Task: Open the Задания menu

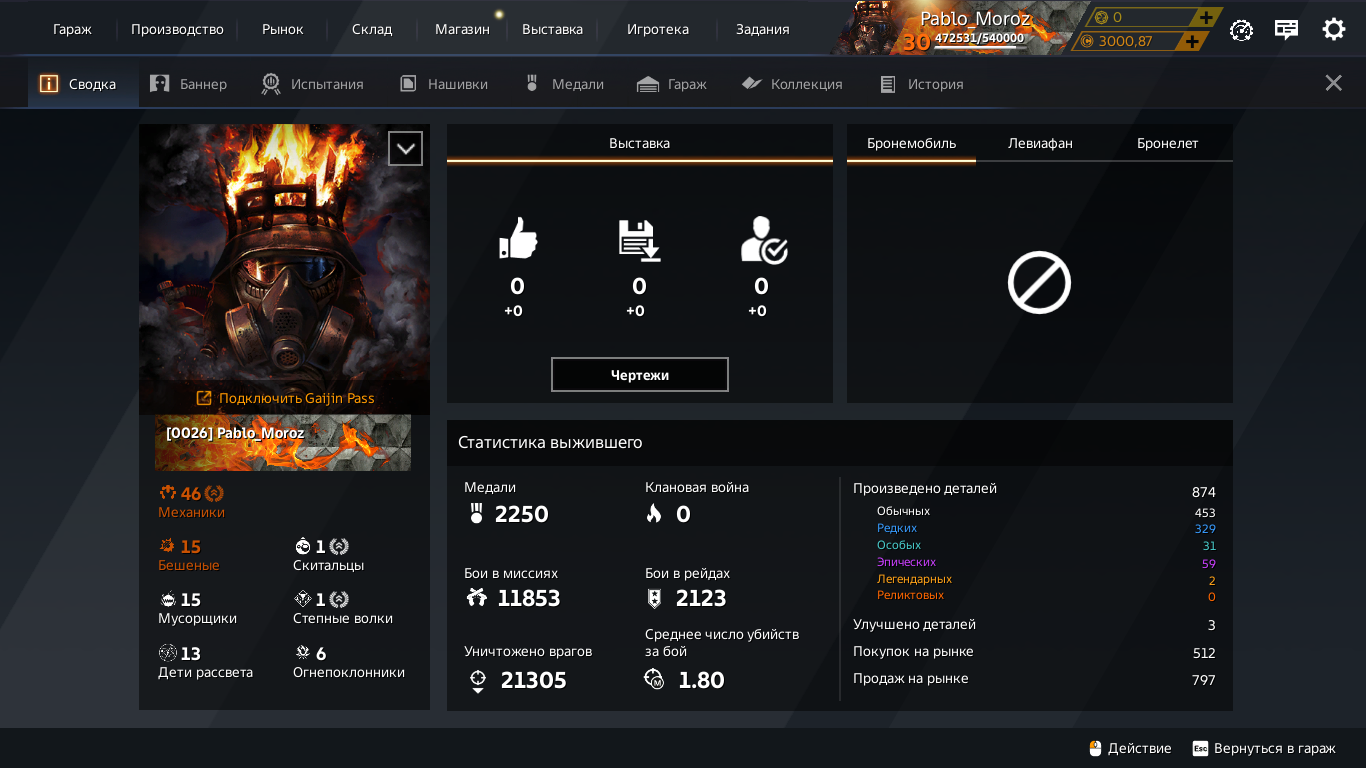Action: tap(762, 29)
